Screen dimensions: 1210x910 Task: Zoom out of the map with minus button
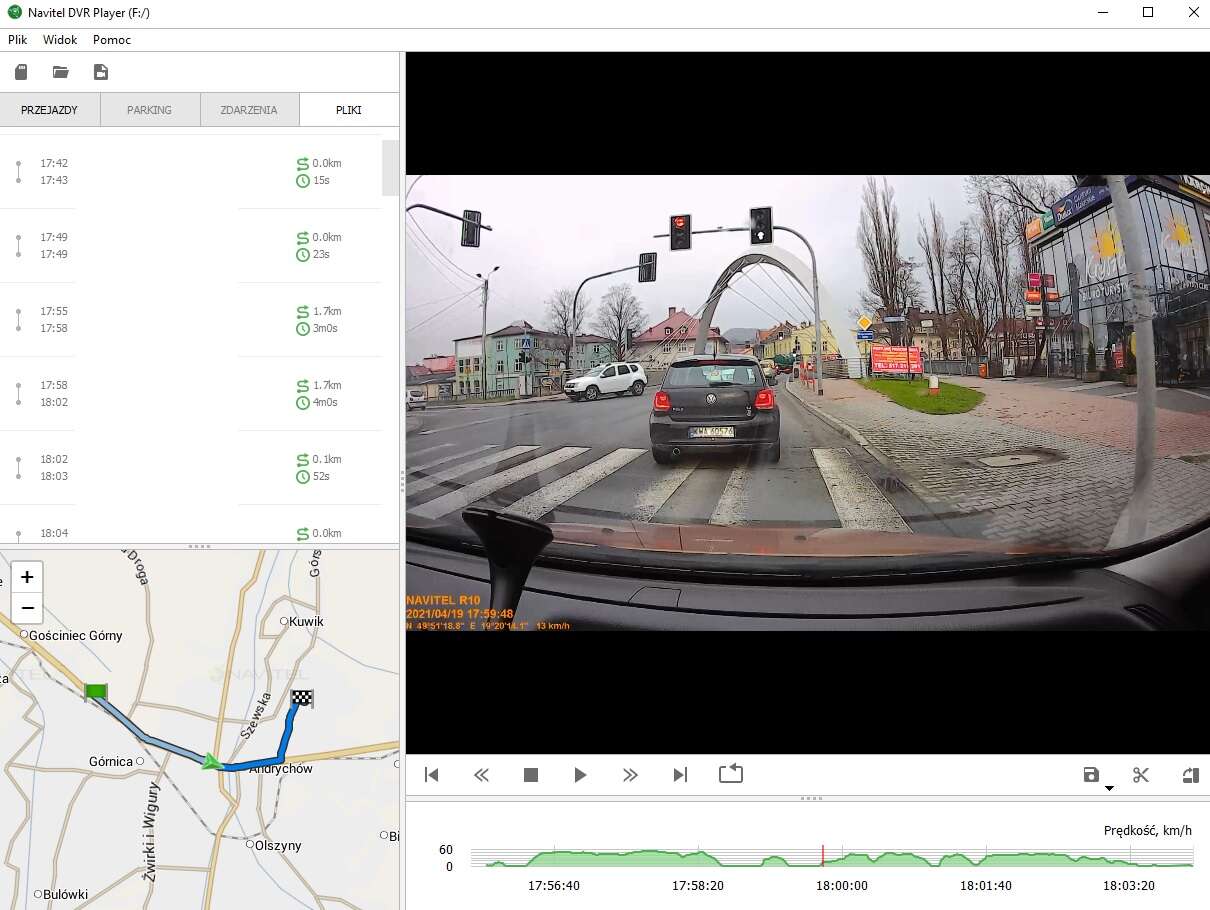(27, 607)
